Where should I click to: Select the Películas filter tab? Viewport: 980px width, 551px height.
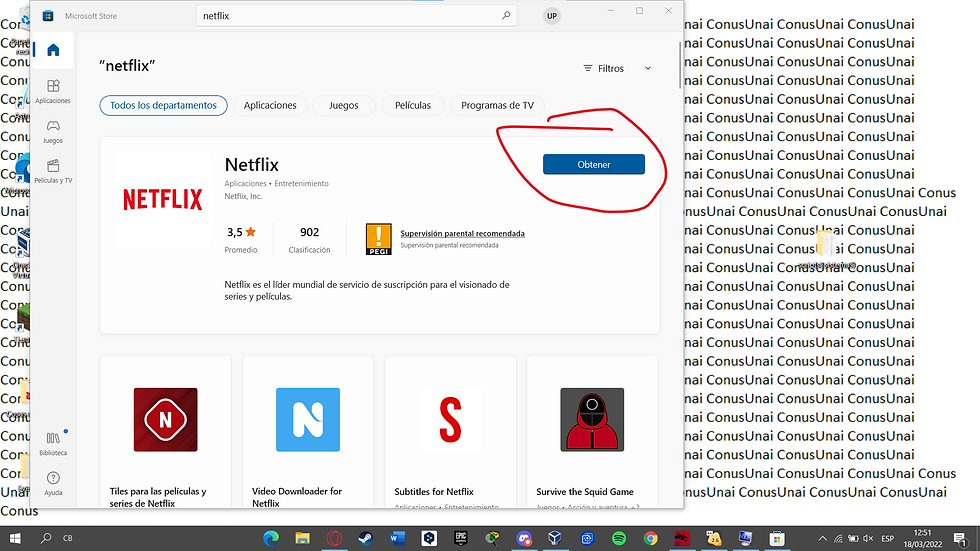(412, 106)
